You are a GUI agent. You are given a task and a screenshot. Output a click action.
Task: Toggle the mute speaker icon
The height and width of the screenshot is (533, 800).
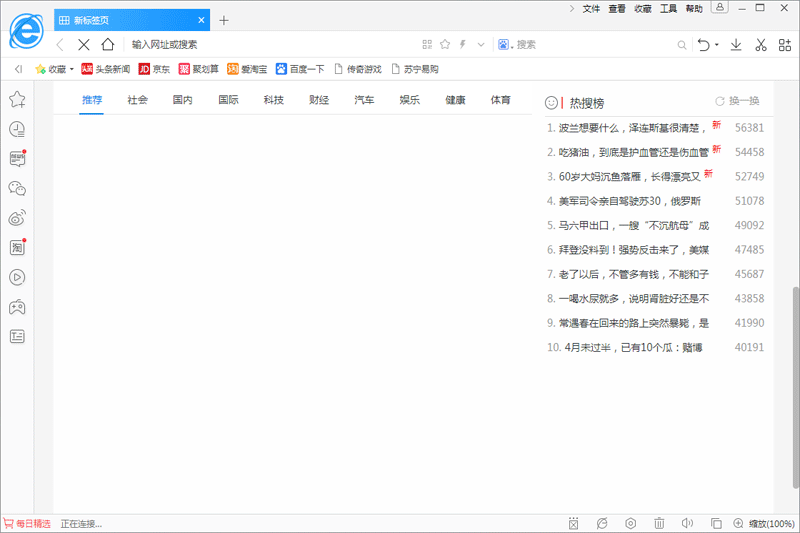[687, 523]
